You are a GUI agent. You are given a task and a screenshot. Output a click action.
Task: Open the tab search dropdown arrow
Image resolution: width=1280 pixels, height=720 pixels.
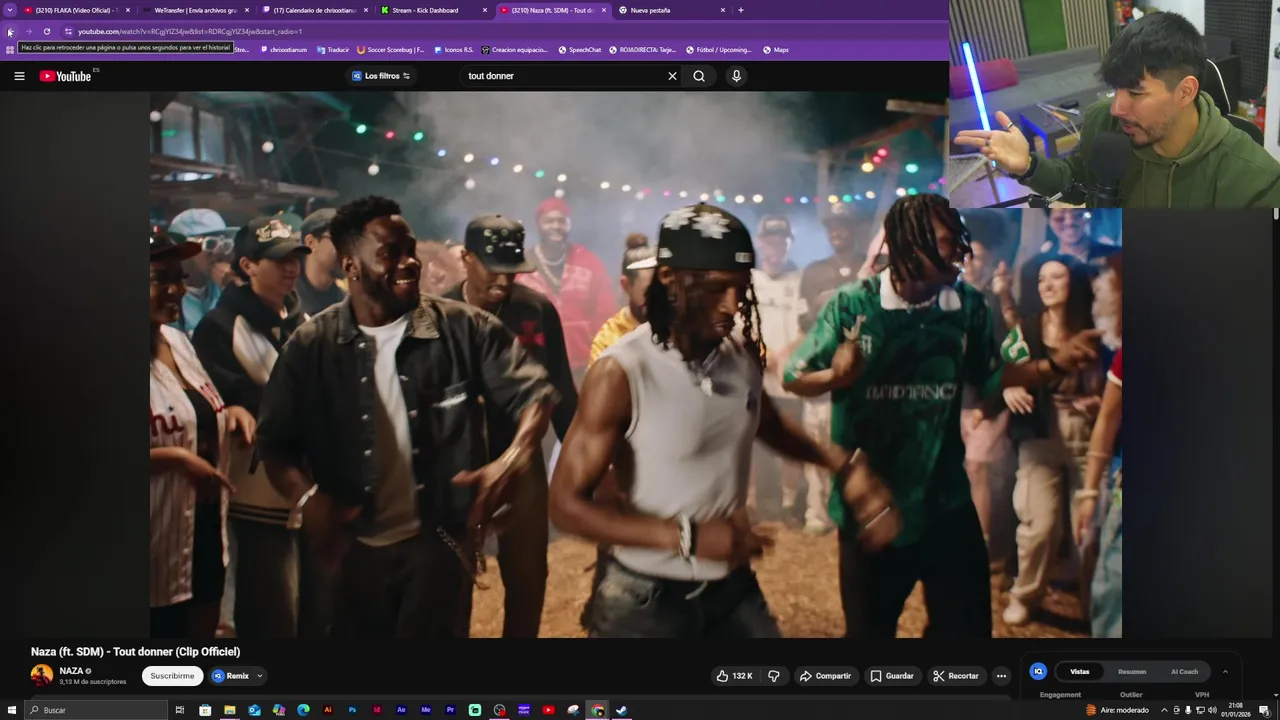click(x=10, y=10)
